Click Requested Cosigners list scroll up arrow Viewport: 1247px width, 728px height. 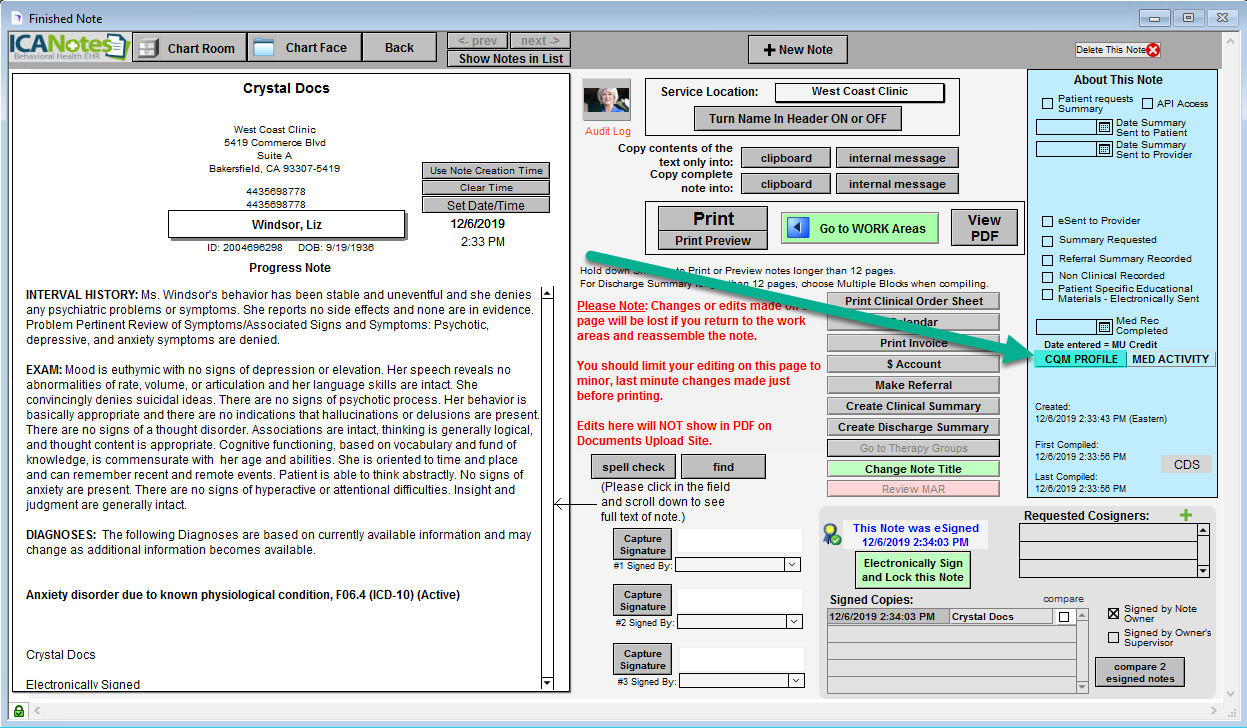(1204, 533)
